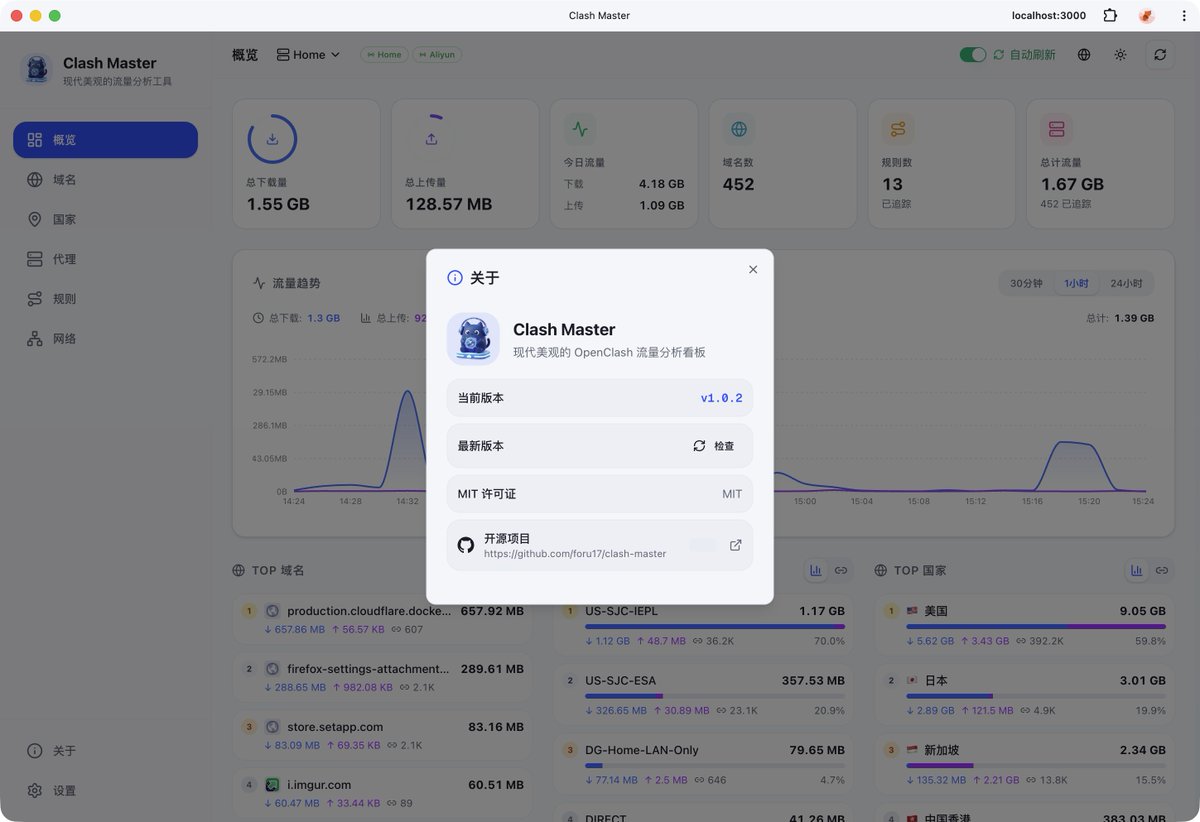Select 日本 country row
This screenshot has width=1200, height=822.
pyautogui.click(x=1024, y=695)
